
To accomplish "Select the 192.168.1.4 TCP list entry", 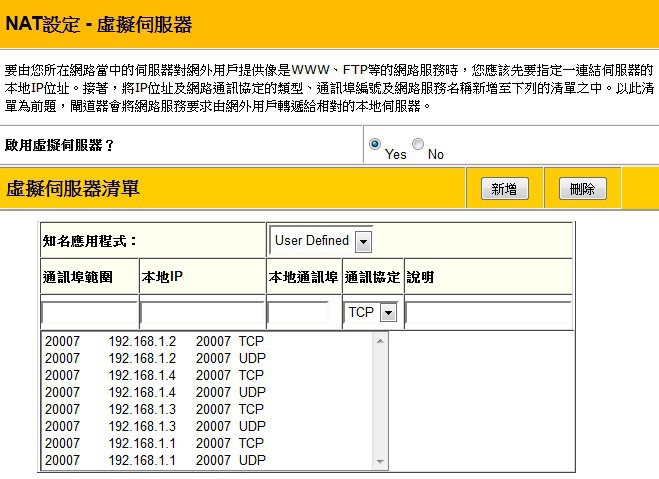I will 155,375.
